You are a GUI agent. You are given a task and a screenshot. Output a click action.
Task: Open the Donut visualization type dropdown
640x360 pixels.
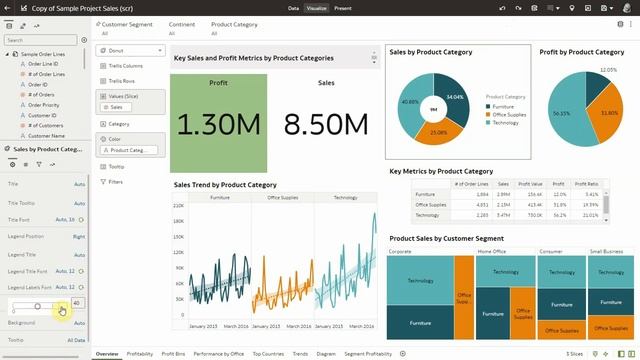tap(131, 51)
